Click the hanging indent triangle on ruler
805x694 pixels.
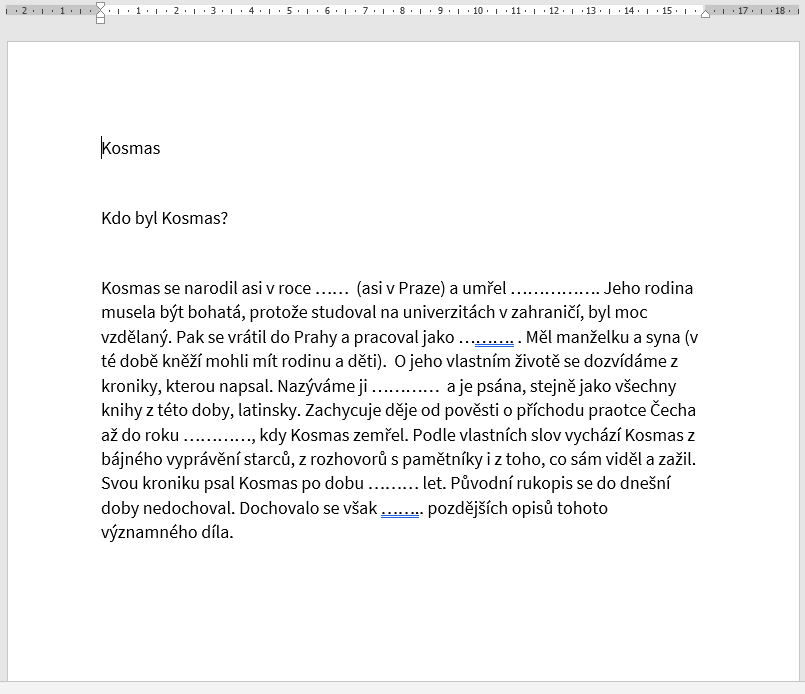click(100, 13)
